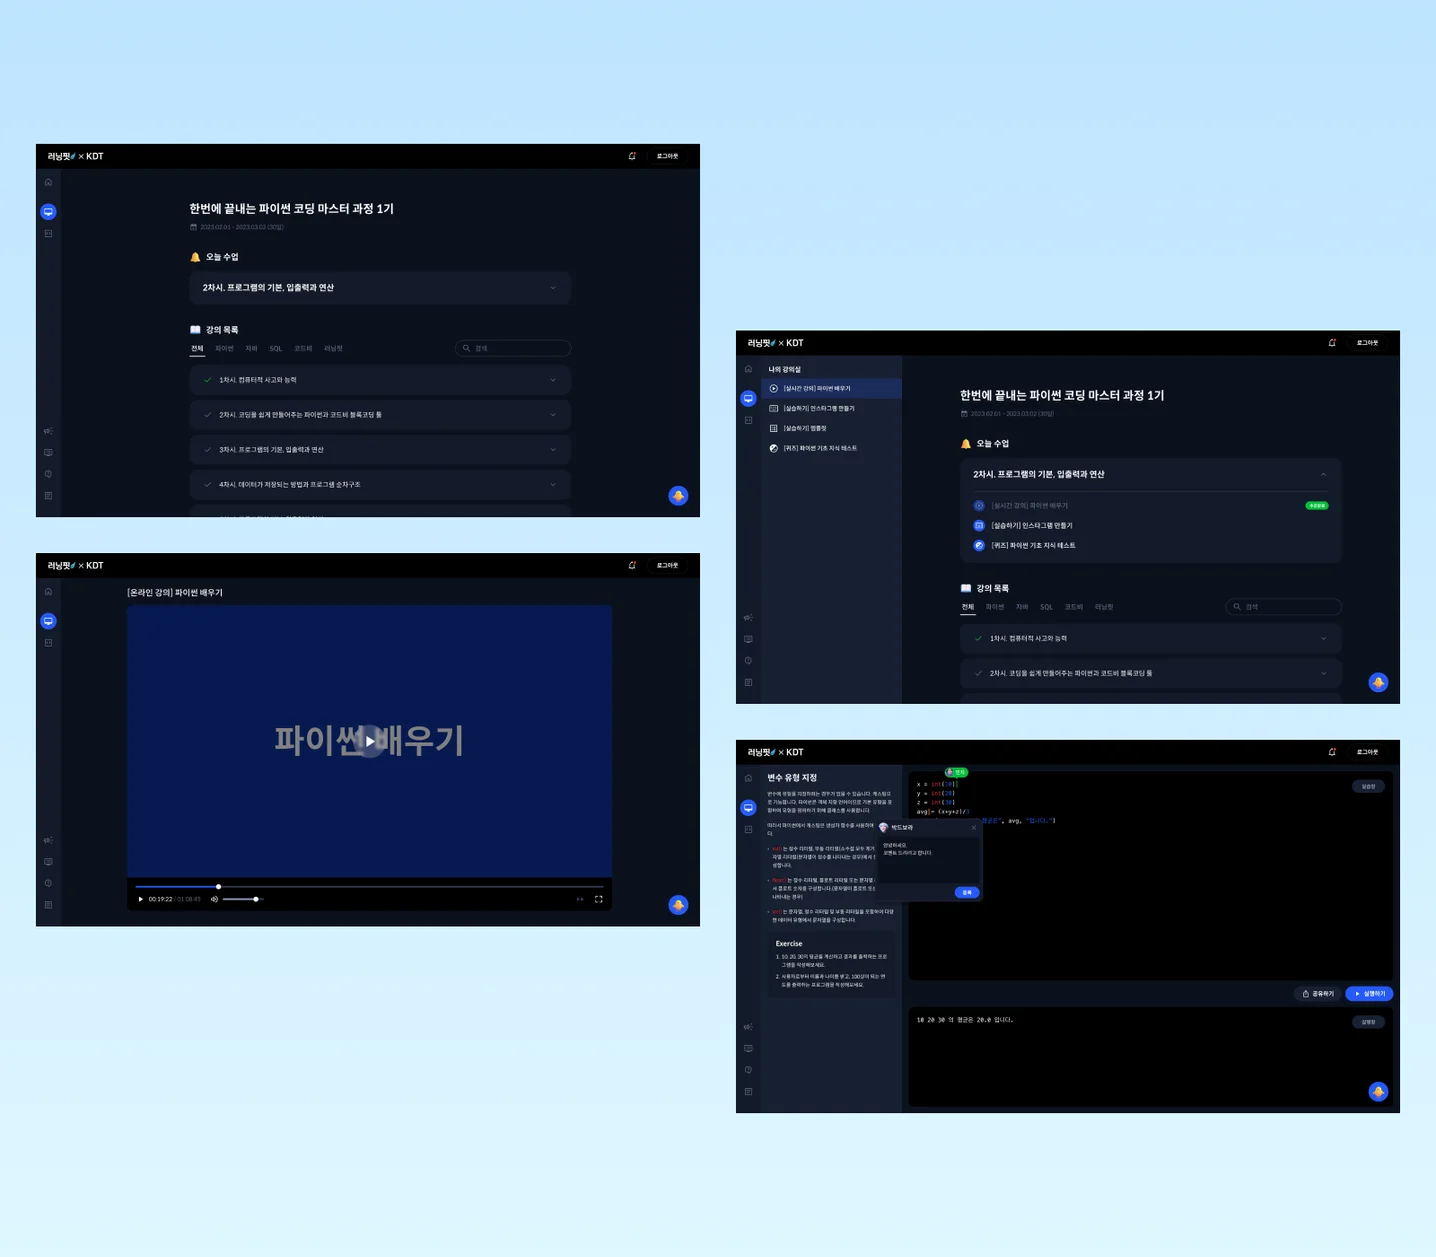Viewport: 1436px width, 1257px height.
Task: Expand the 2차시 코딩을 쉽게 row, collapsed course list screen
Action: pos(380,415)
